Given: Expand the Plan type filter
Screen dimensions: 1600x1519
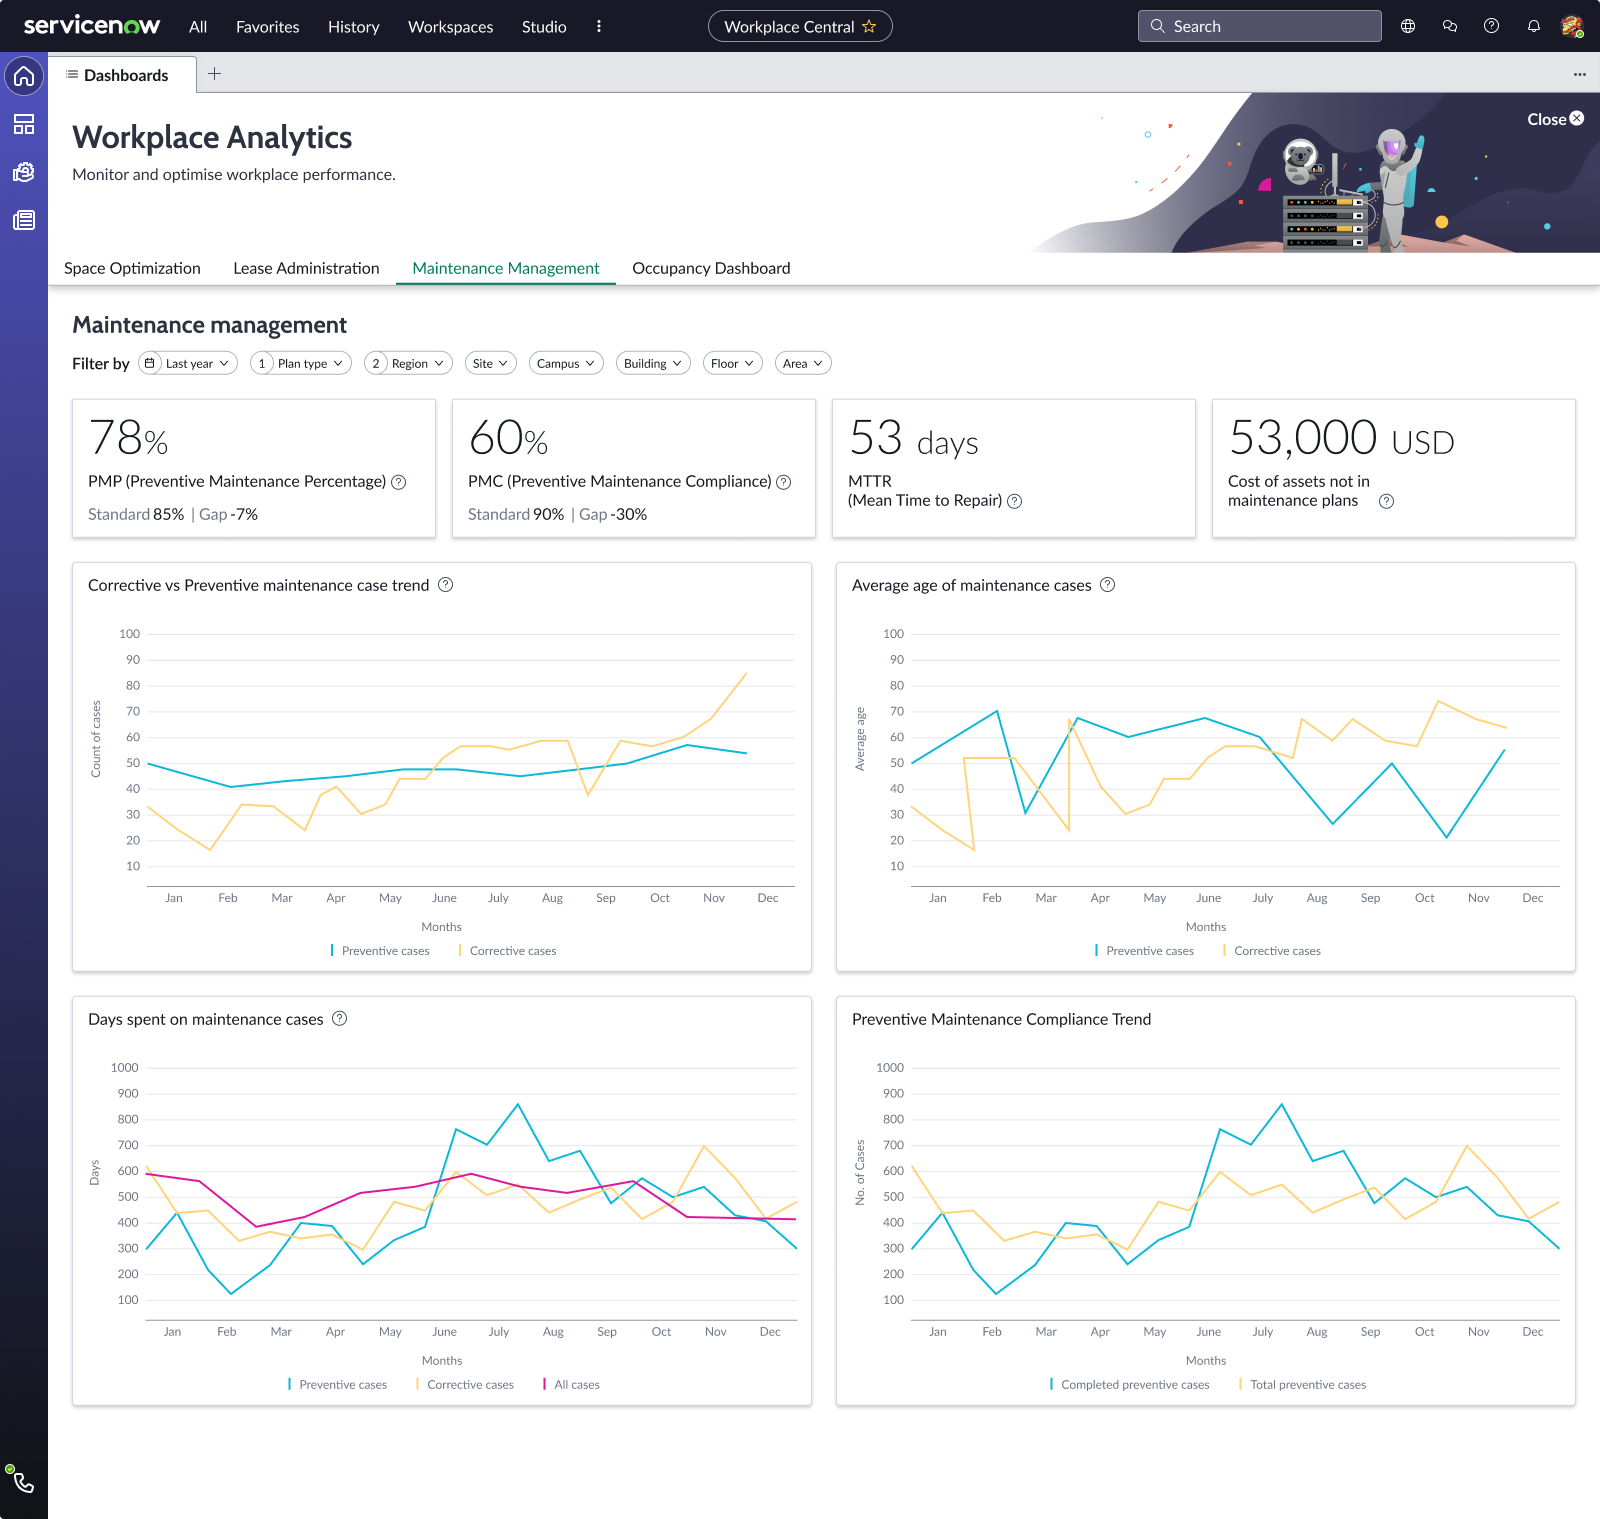Looking at the screenshot, I should tap(301, 363).
